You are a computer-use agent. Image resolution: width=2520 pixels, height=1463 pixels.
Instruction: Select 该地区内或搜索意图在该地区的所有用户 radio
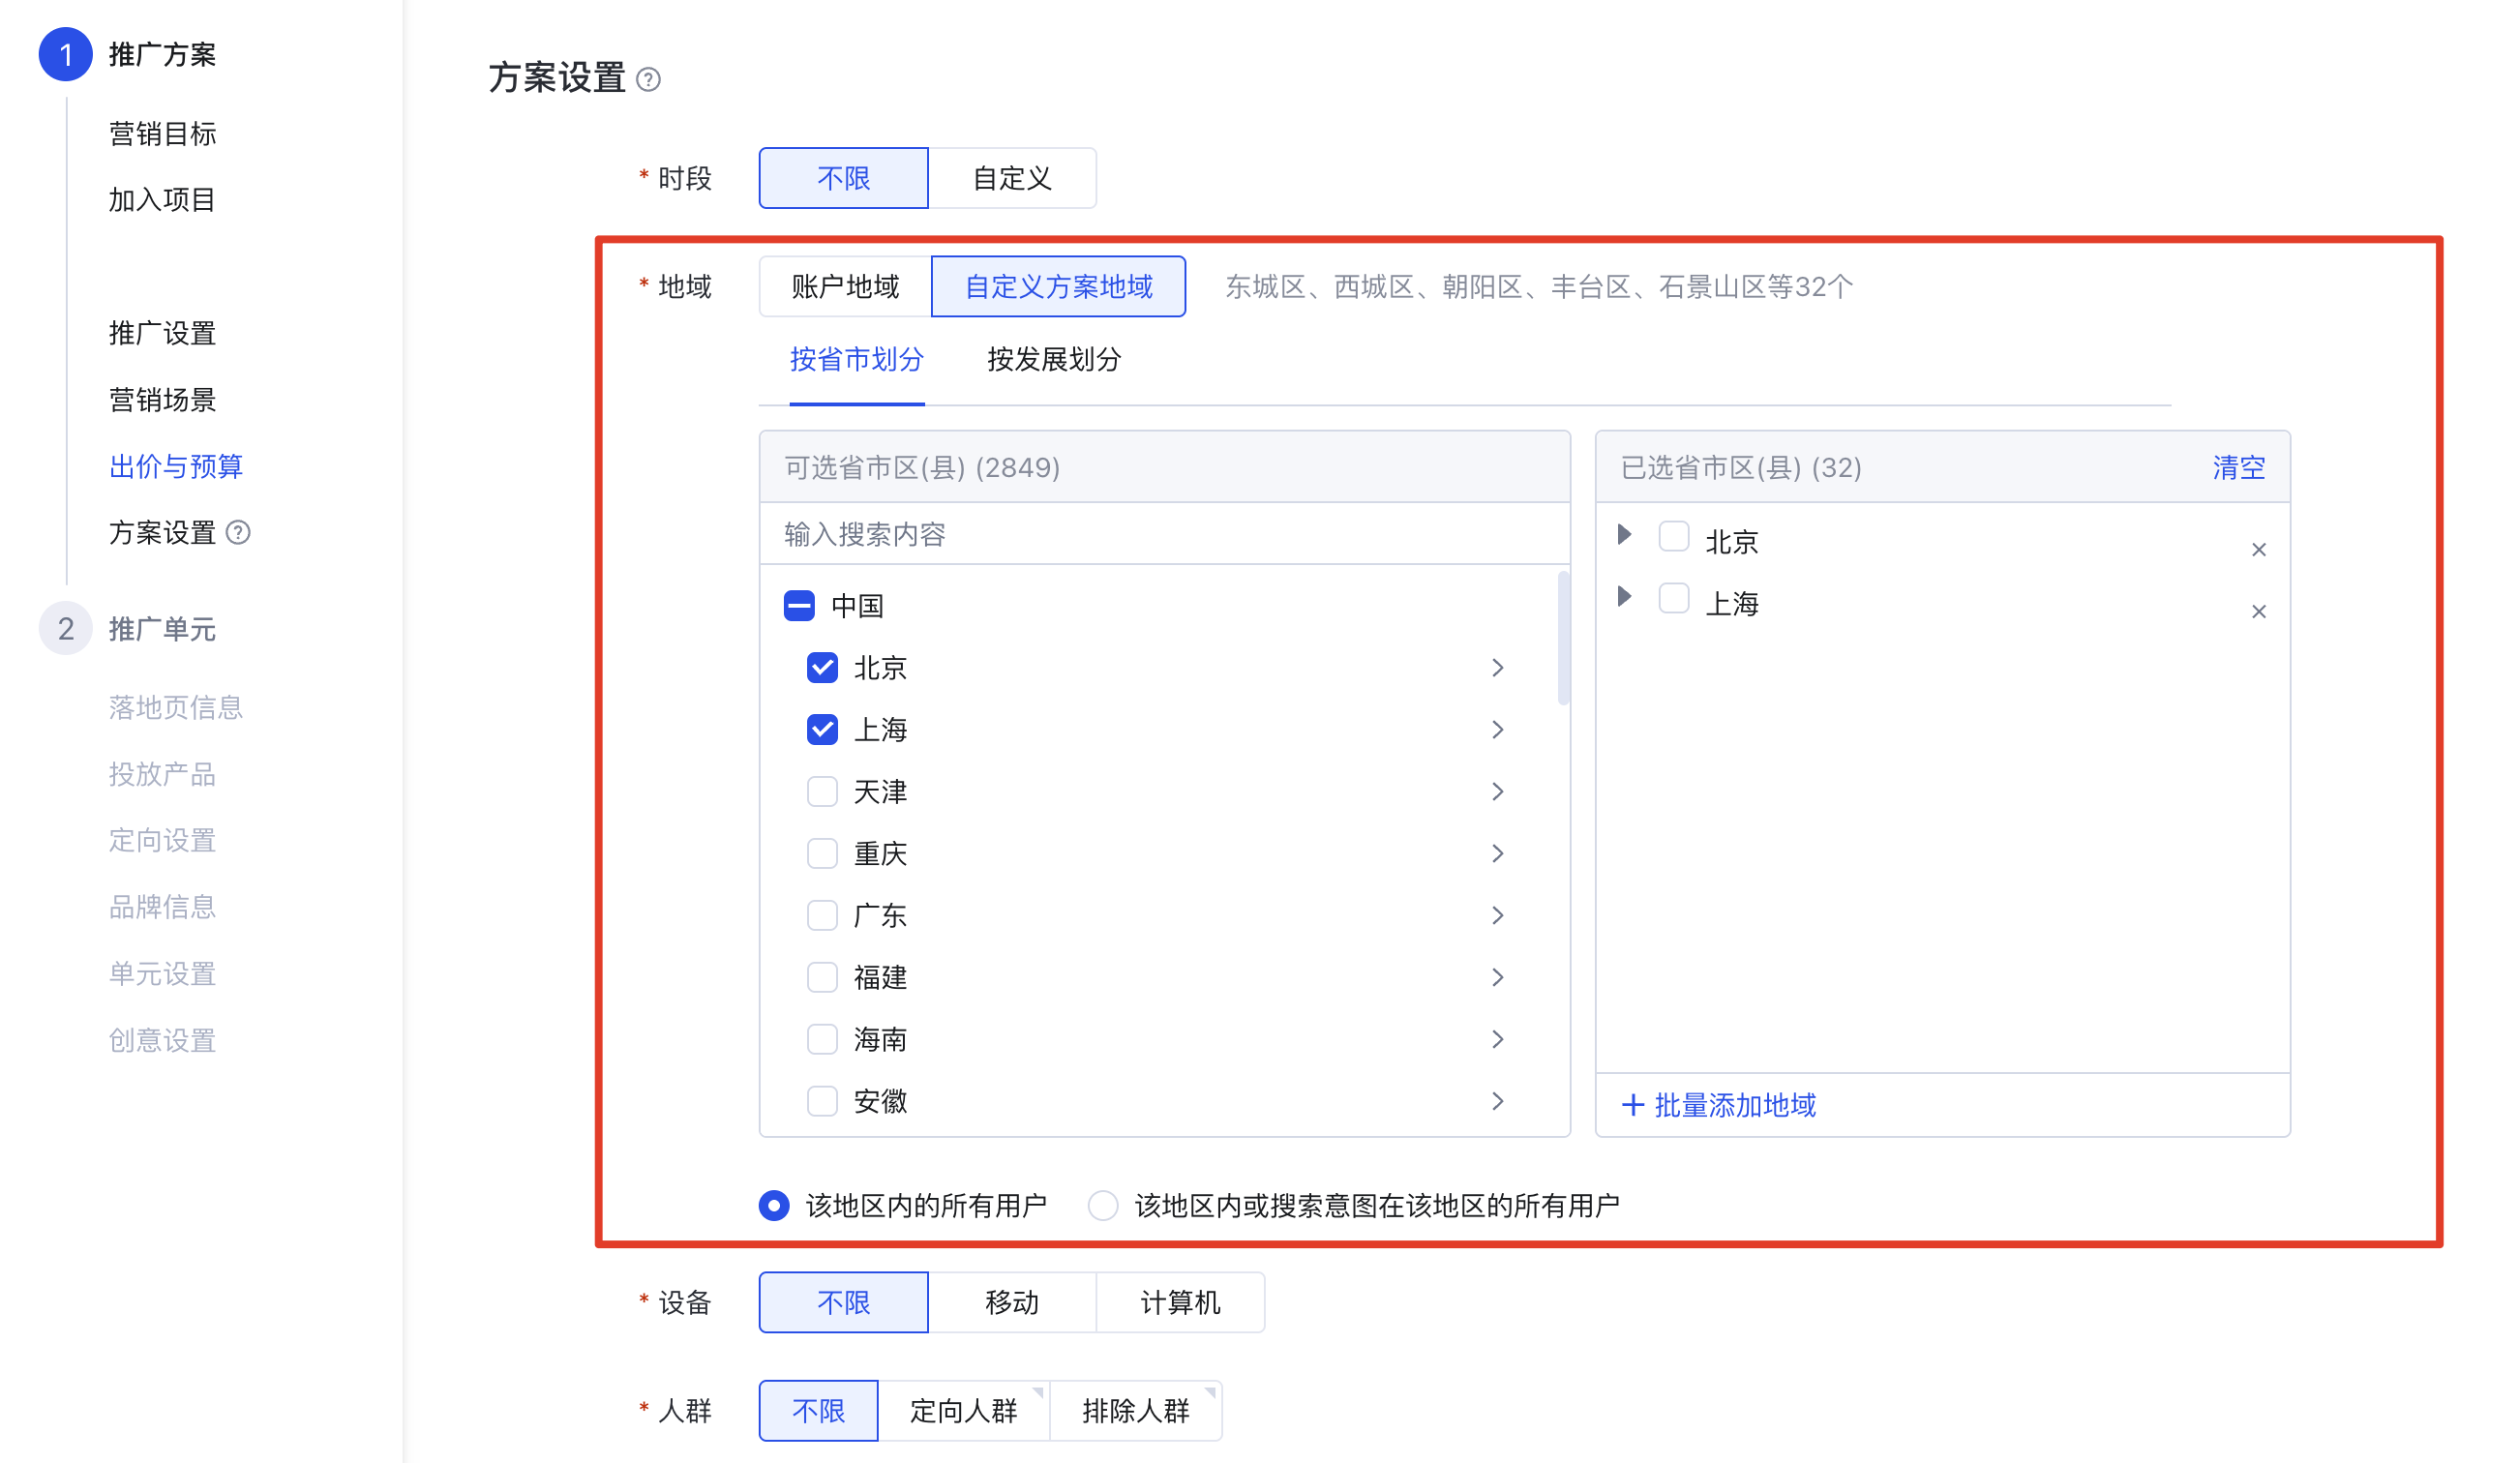pyautogui.click(x=1102, y=1205)
